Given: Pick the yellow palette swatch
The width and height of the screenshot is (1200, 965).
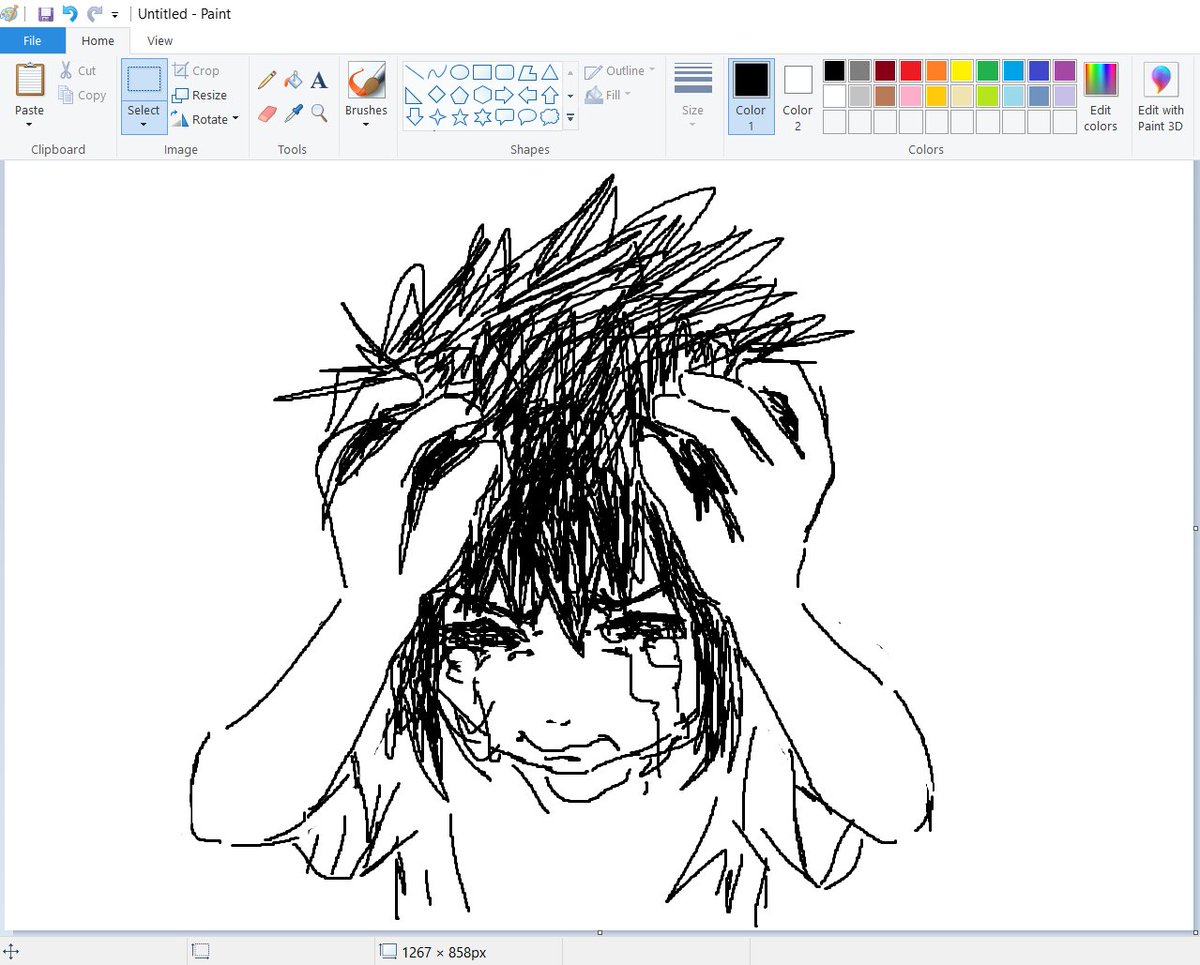Looking at the screenshot, I should 962,71.
